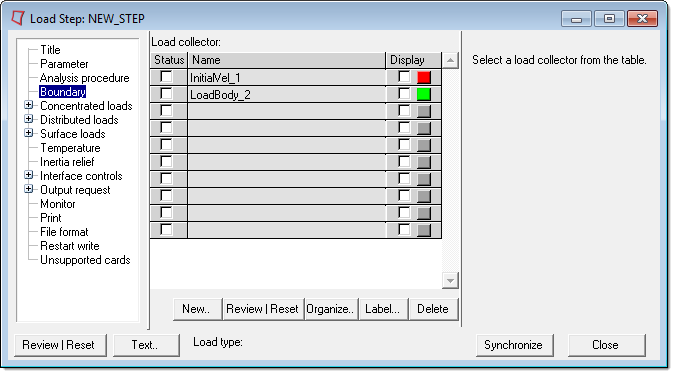The image size is (674, 374).
Task: Click the Close button
Action: coord(606,345)
